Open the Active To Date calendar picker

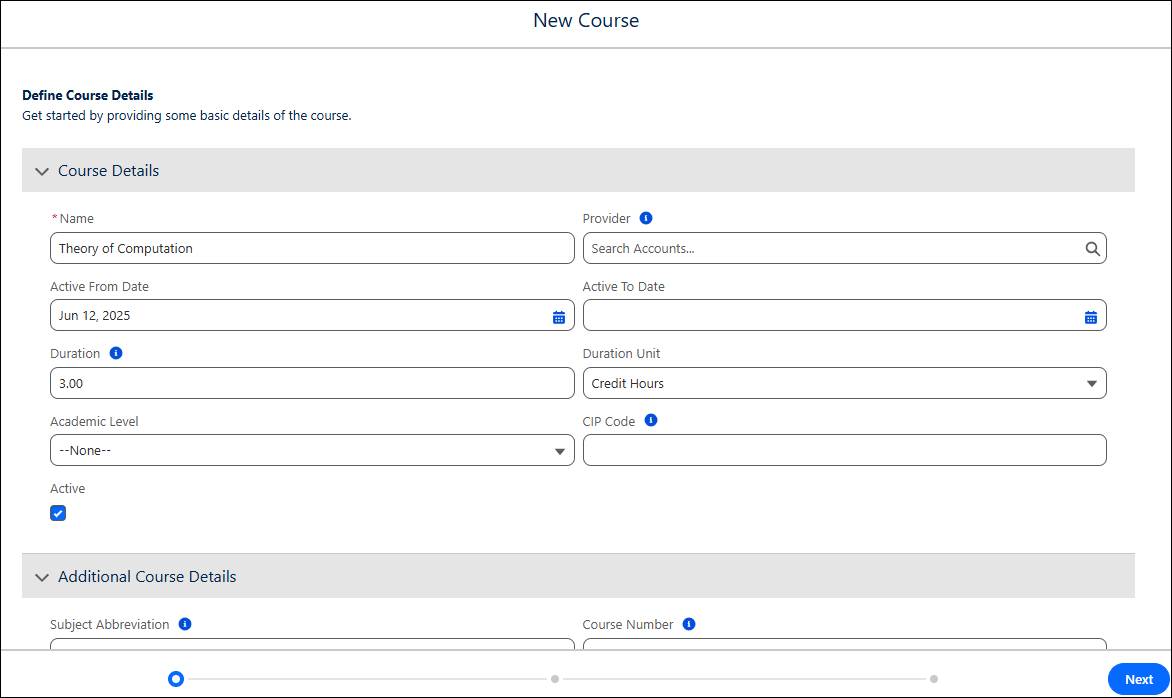[x=1091, y=315]
